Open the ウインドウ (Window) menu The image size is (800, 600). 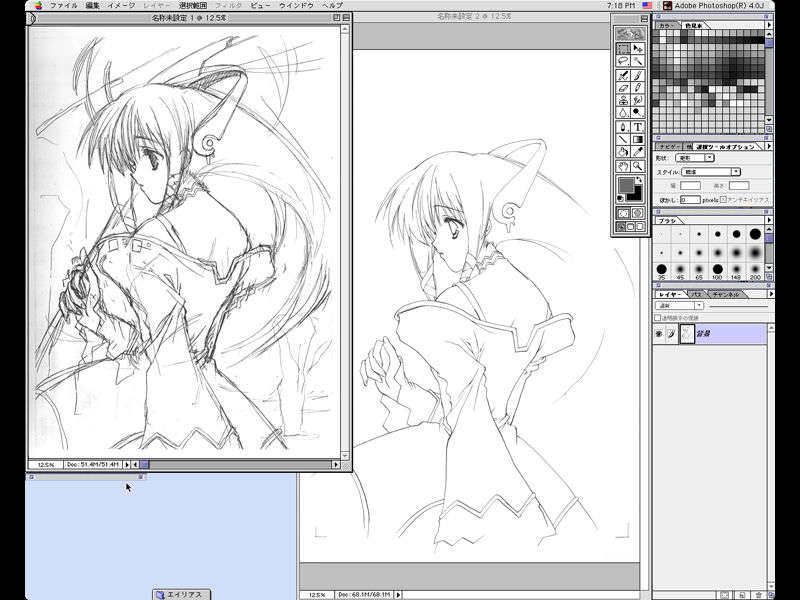tap(296, 6)
